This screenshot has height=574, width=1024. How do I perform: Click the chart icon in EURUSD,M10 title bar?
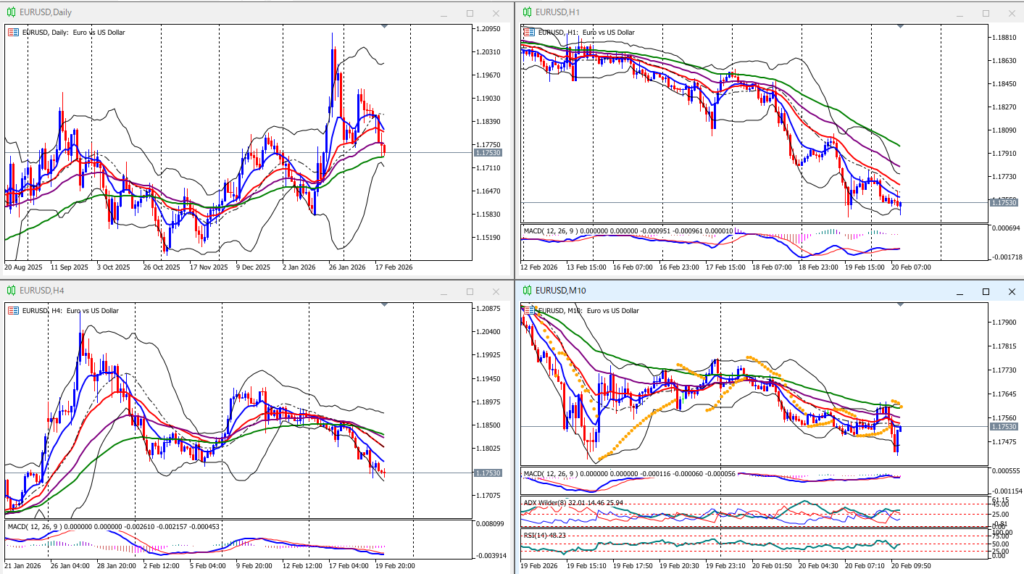pyautogui.click(x=525, y=291)
